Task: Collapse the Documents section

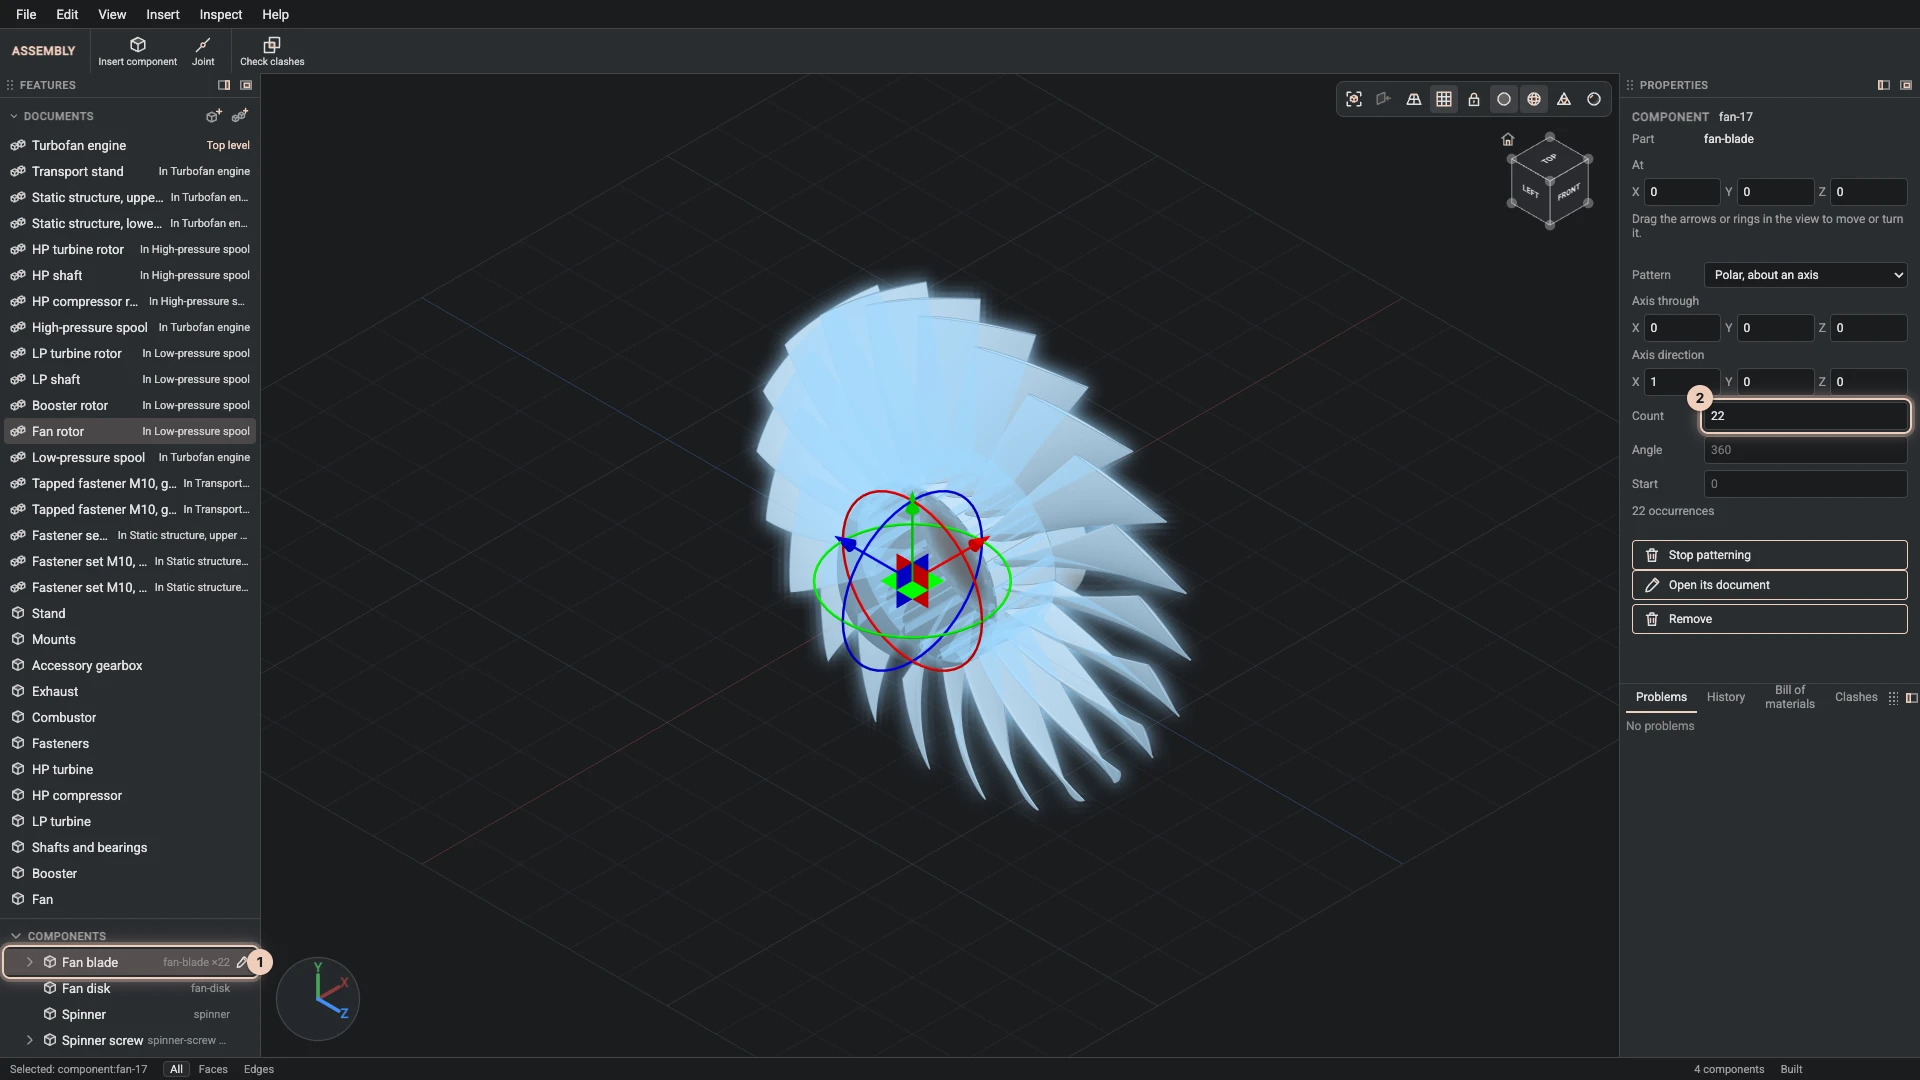Action: click(14, 116)
